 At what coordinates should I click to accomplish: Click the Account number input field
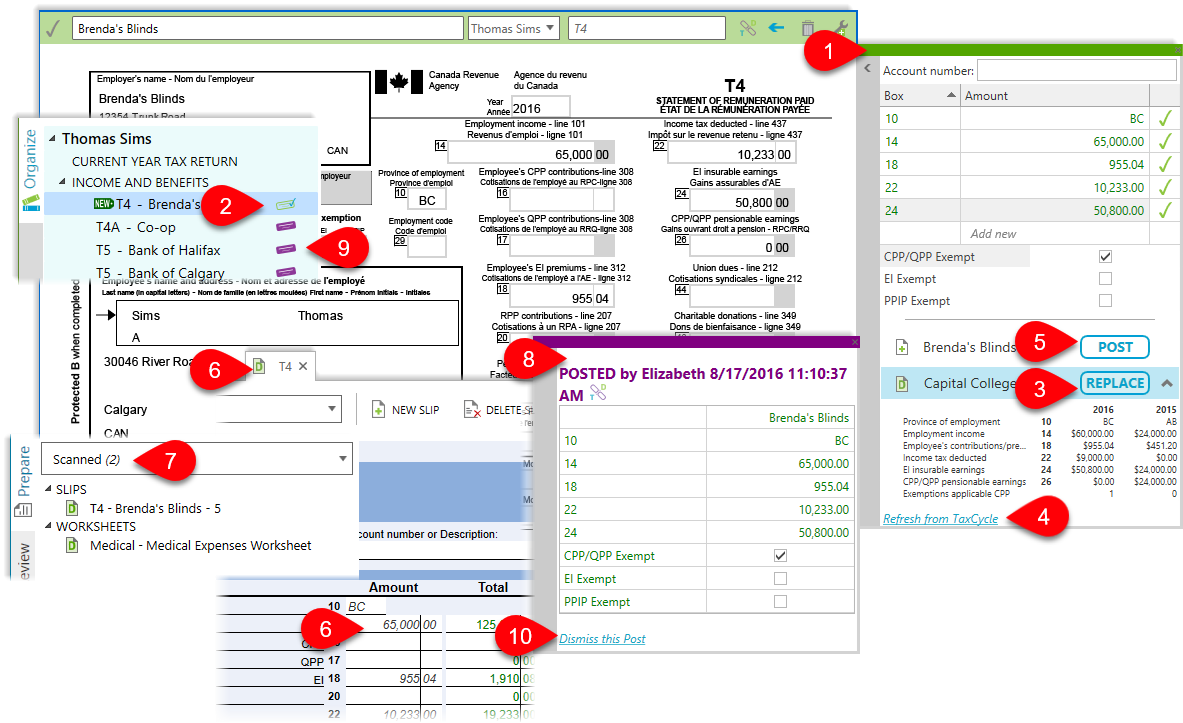click(1077, 70)
